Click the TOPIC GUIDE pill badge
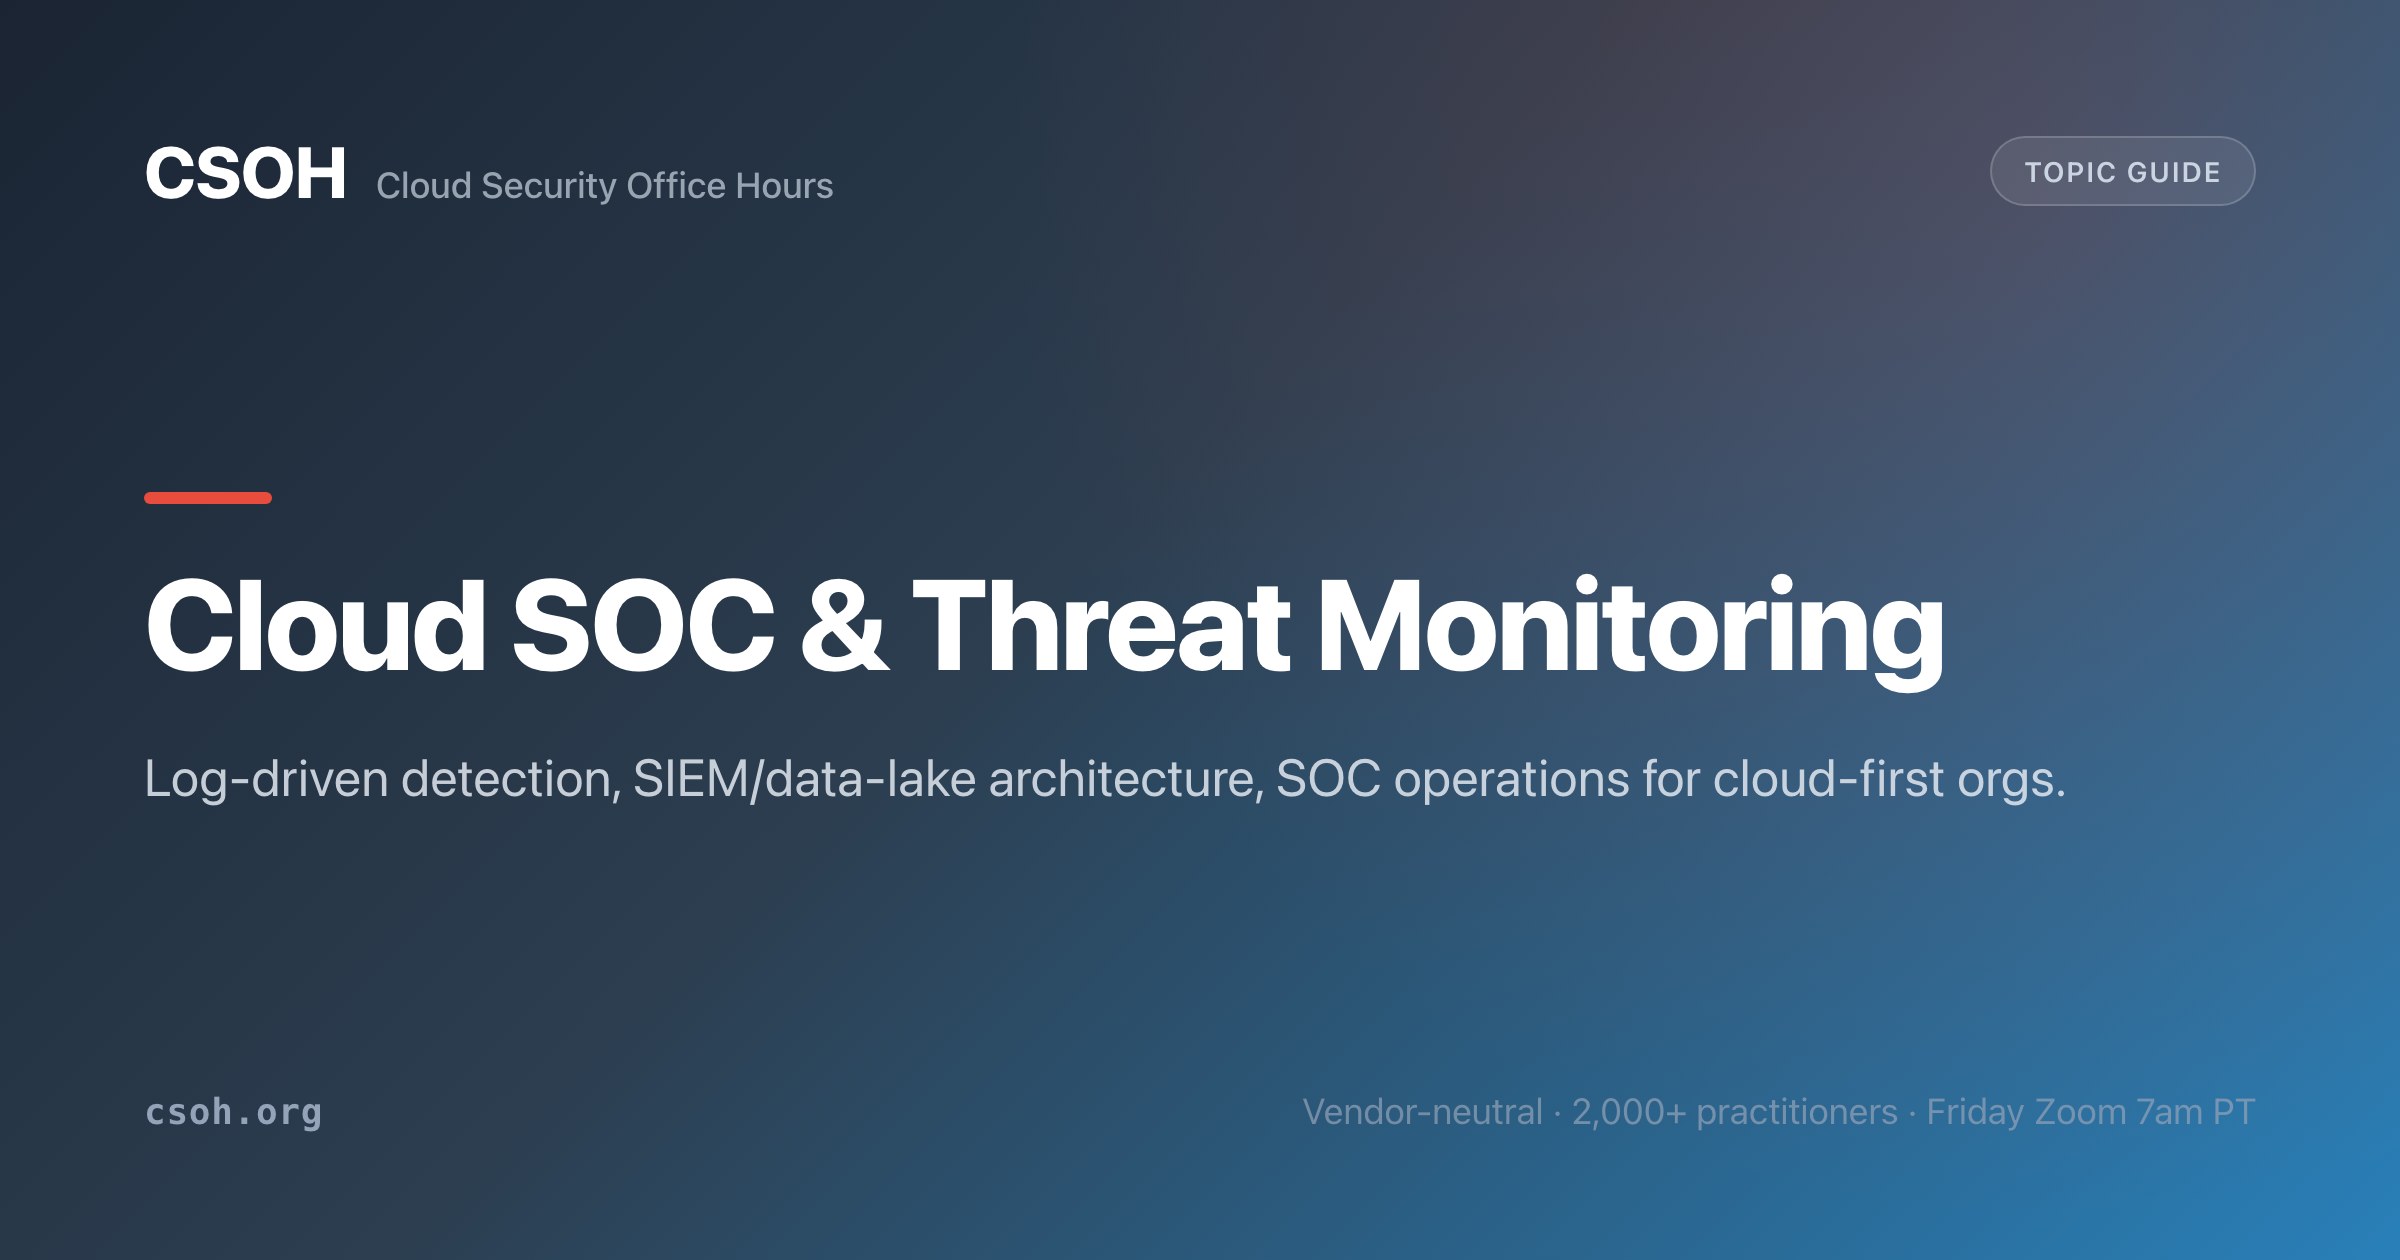 [x=2122, y=171]
